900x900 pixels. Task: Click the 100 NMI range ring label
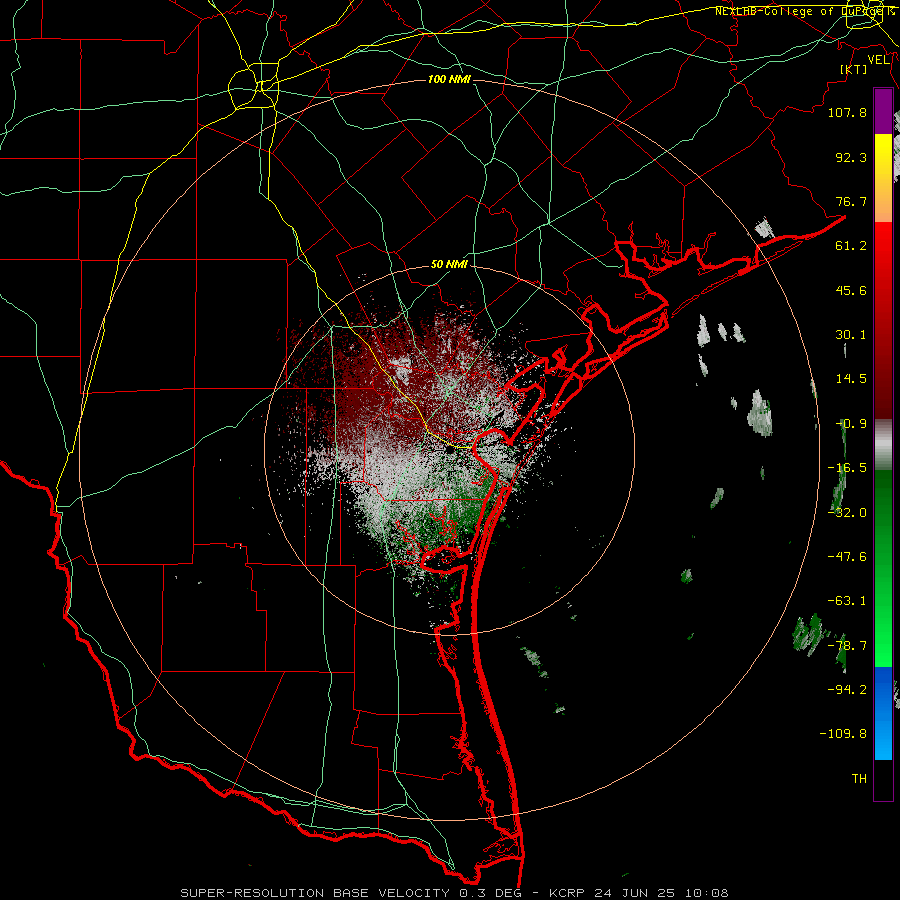(x=449, y=79)
